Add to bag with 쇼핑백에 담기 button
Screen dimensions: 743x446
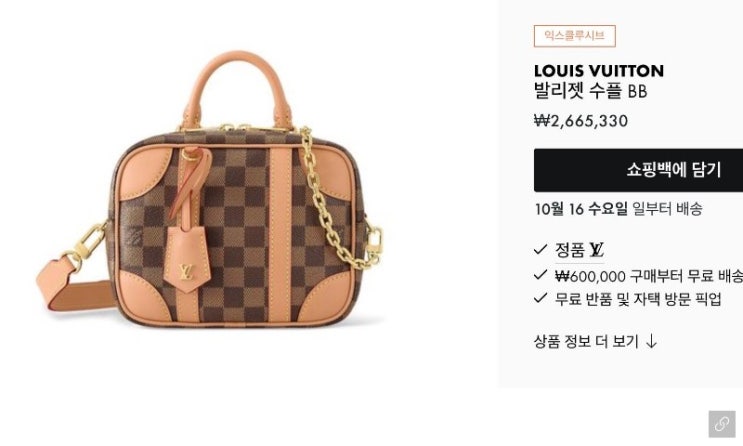(x=638, y=170)
